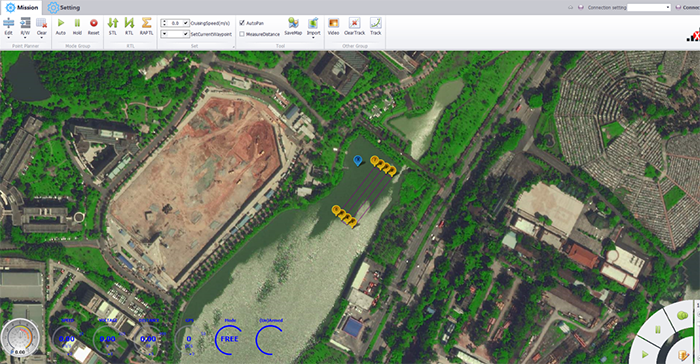Viewport: 700px width, 364px height.
Task: Open the Connection setting dropdown
Action: click(x=649, y=7)
